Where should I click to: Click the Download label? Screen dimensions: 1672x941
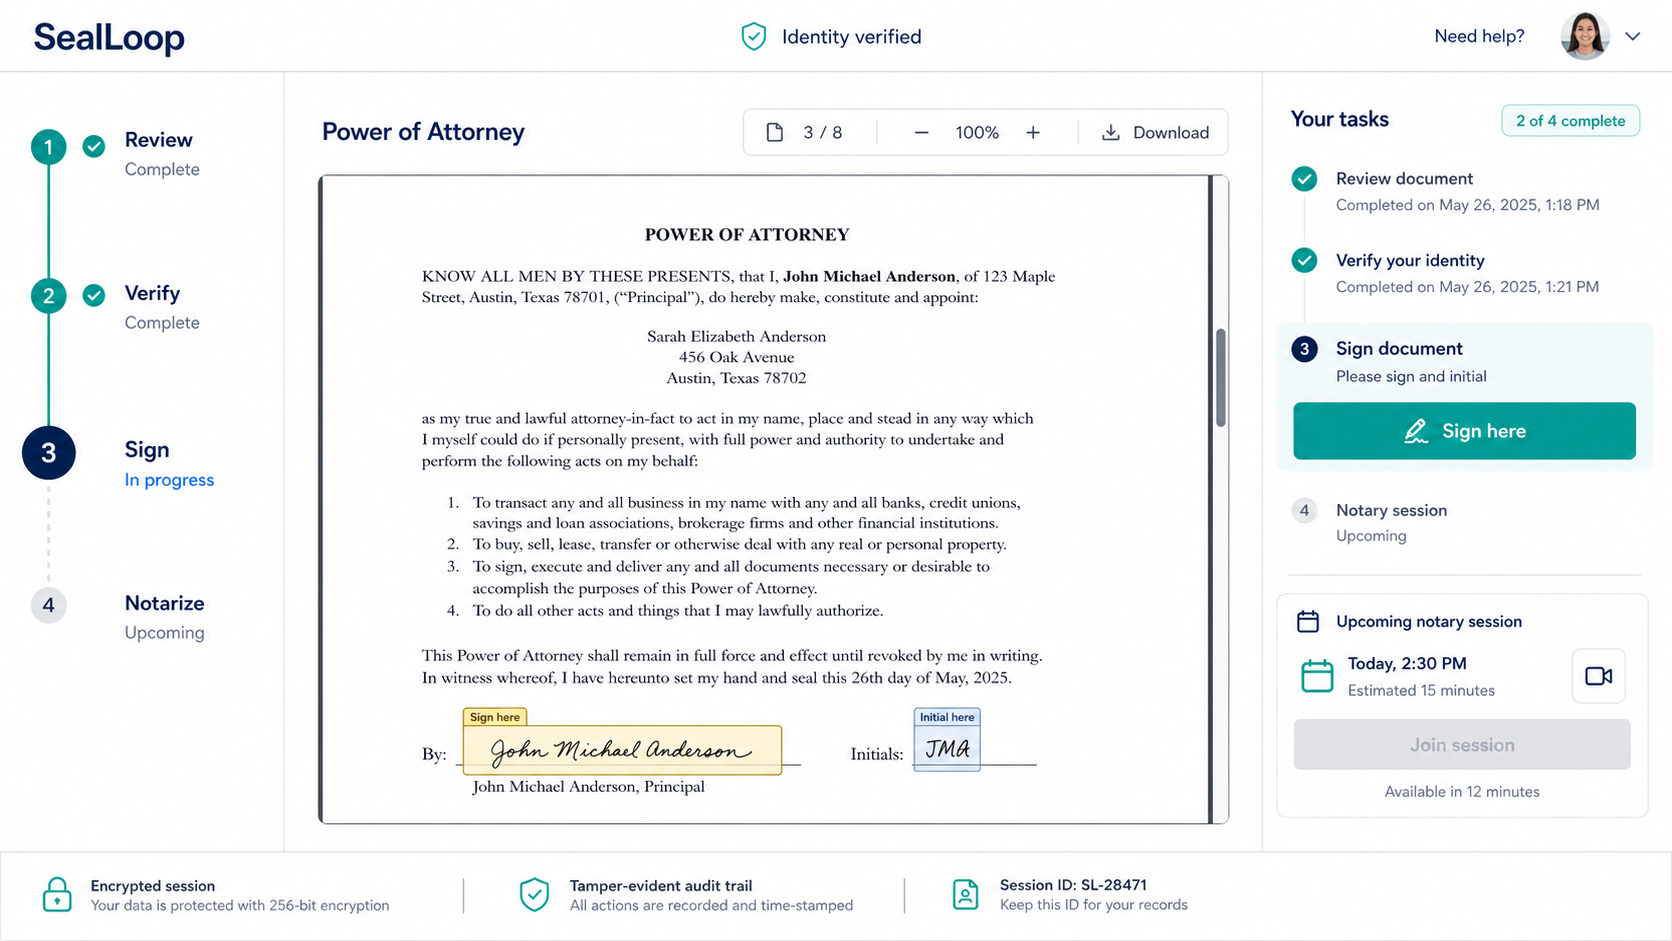point(1171,132)
